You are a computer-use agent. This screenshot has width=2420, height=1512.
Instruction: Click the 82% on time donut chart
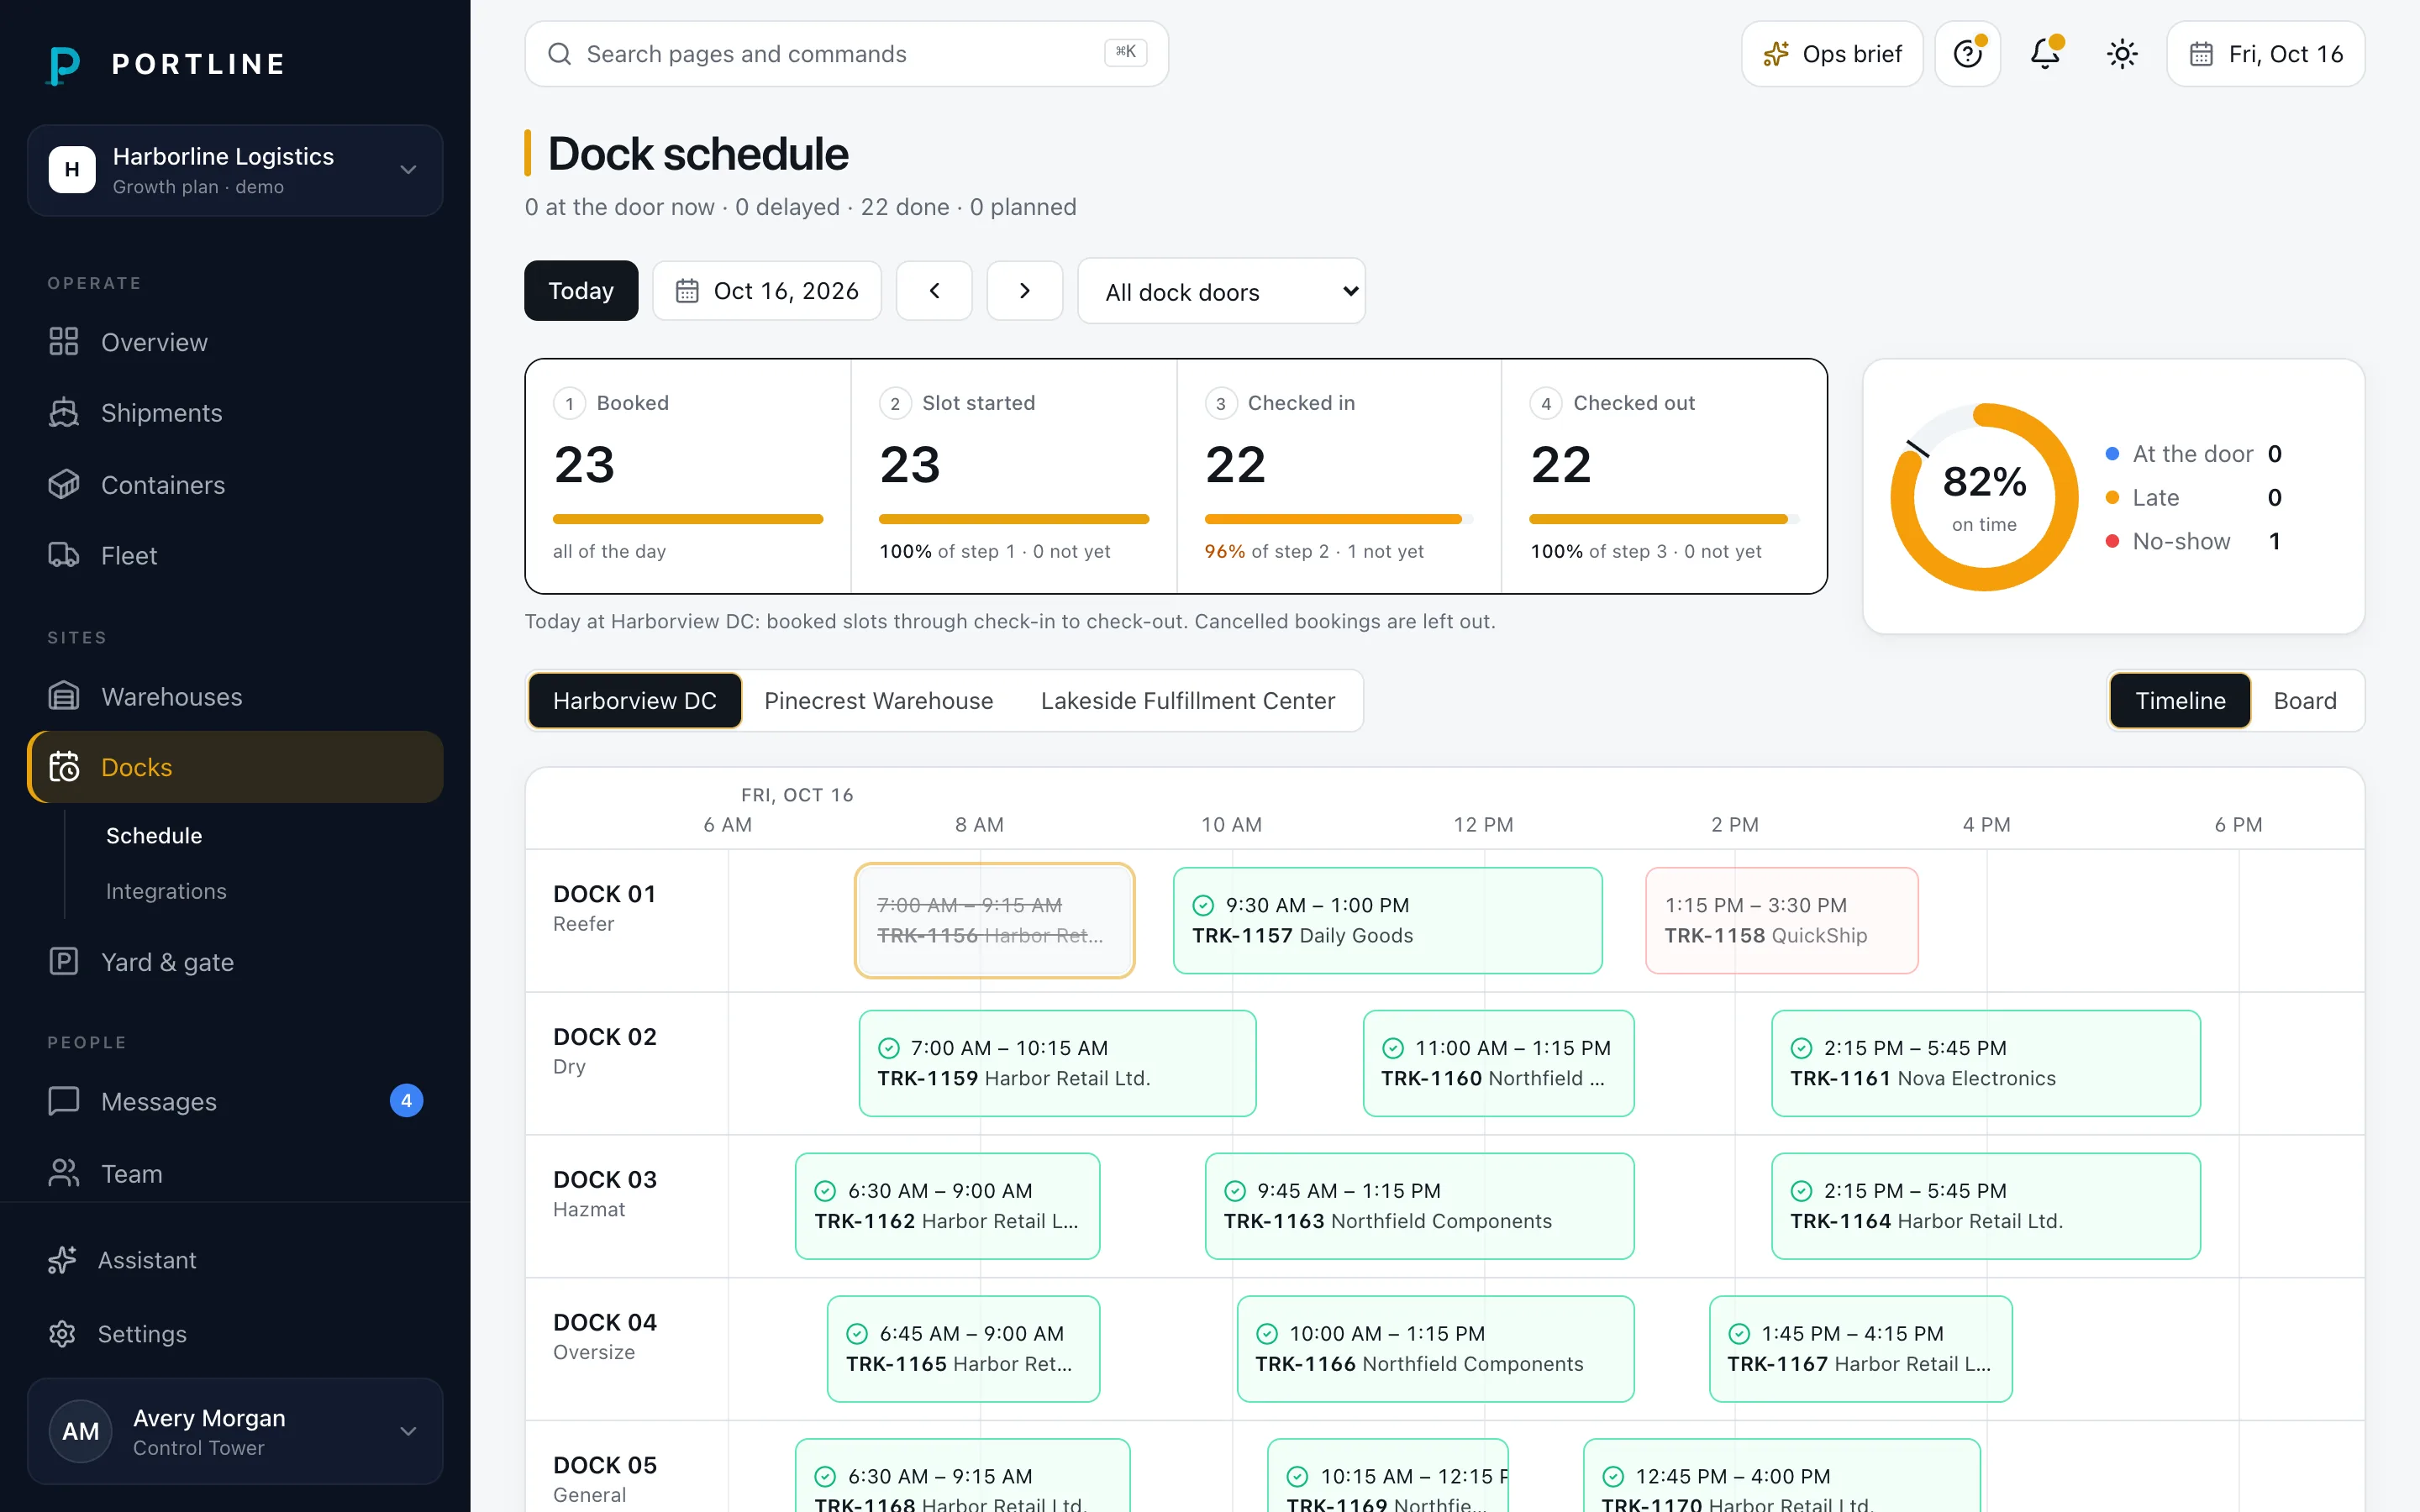coord(1984,497)
